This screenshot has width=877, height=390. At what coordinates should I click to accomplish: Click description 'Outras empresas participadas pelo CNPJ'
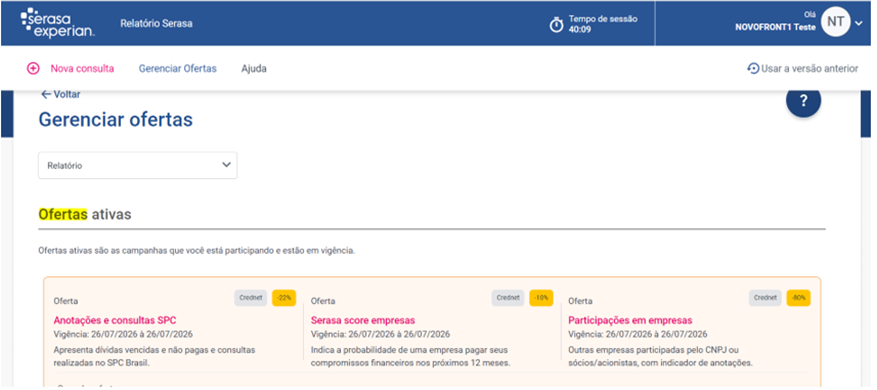pyautogui.click(x=661, y=356)
